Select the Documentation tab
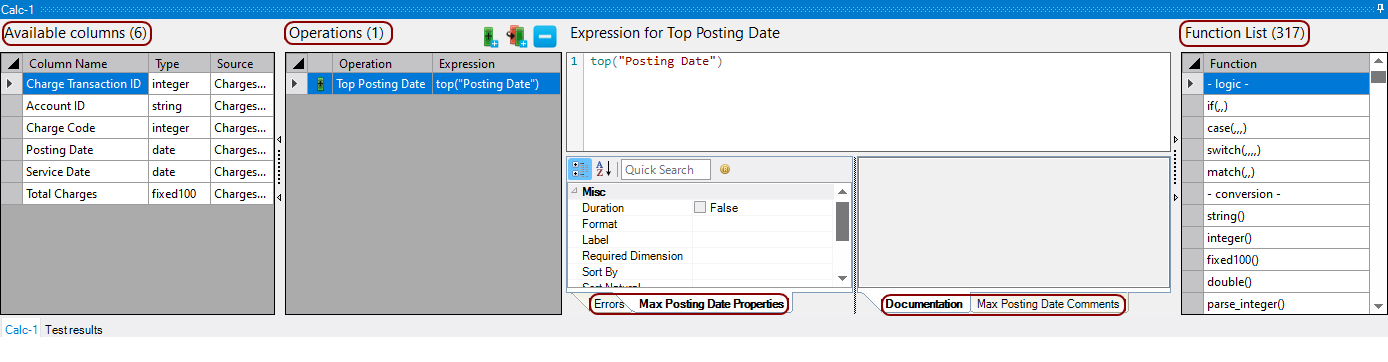Screen dimensions: 1388x362 (x=924, y=304)
